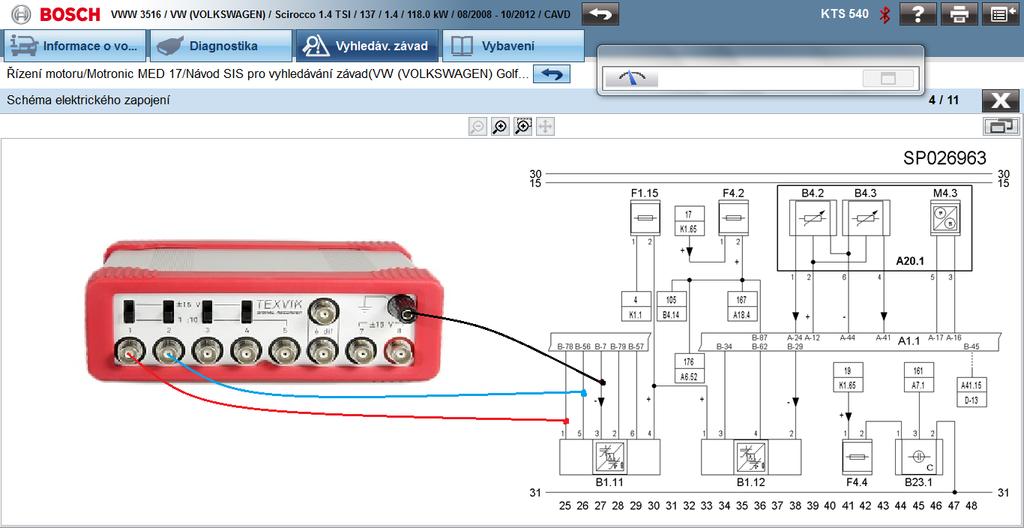
Task: Click the 105 B4.14 connector box
Action: point(671,308)
